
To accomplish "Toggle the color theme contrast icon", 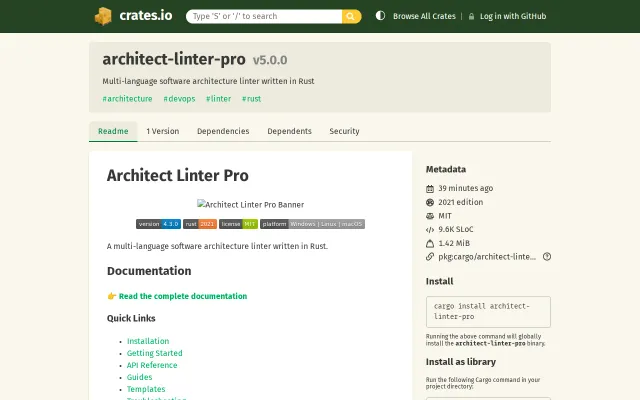I will (x=380, y=16).
